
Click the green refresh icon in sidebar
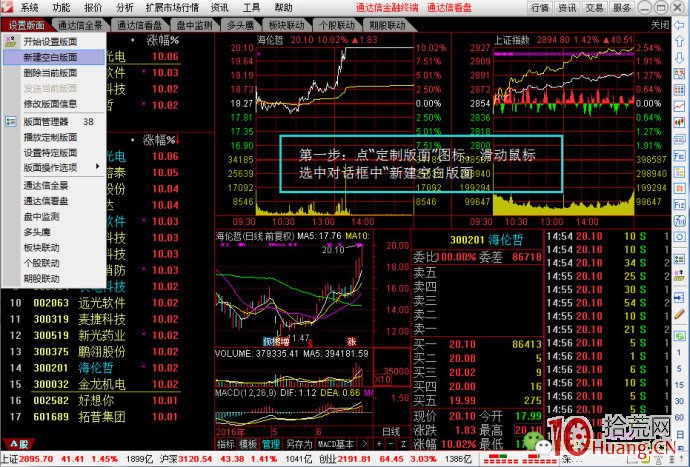679,336
